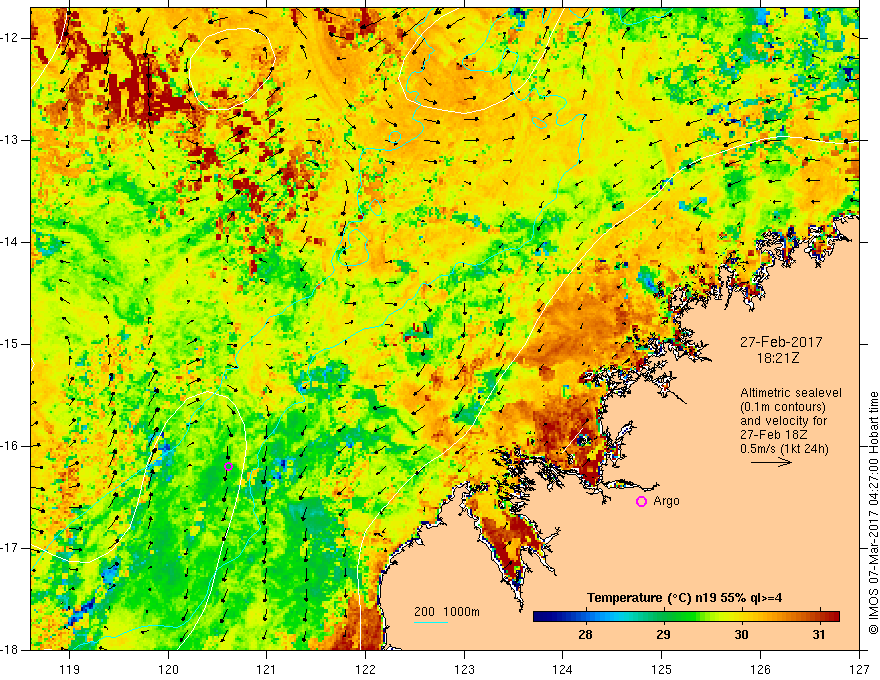Click the color bar value 30
This screenshot has width=880, height=680.
pos(741,635)
